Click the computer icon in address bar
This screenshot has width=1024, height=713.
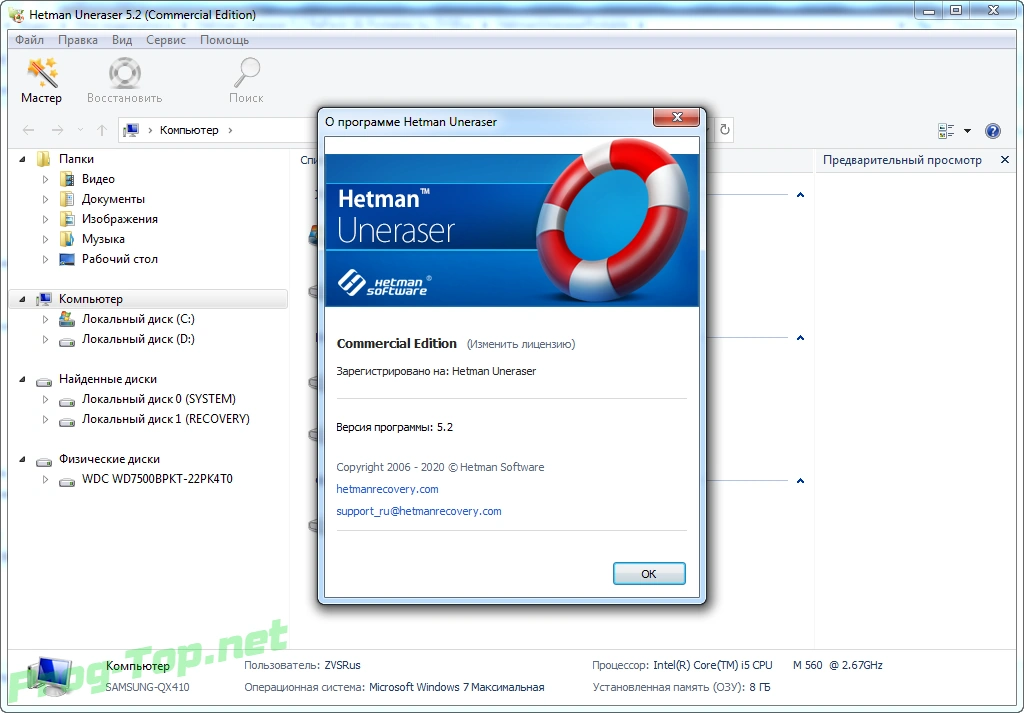(131, 130)
